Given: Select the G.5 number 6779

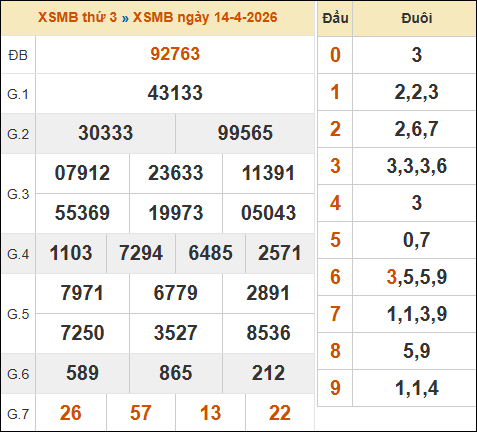Looking at the screenshot, I should coord(176,293).
